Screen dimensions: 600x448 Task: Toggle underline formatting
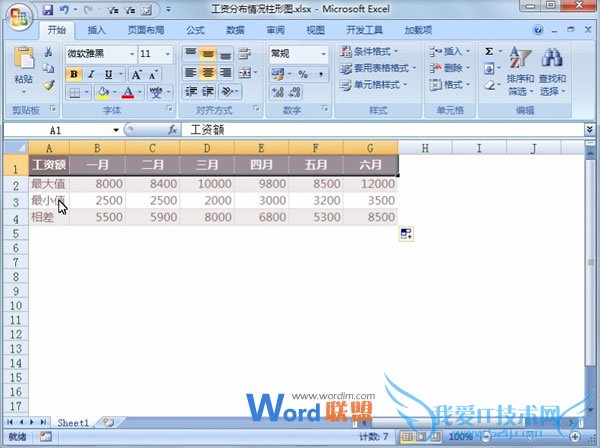108,74
